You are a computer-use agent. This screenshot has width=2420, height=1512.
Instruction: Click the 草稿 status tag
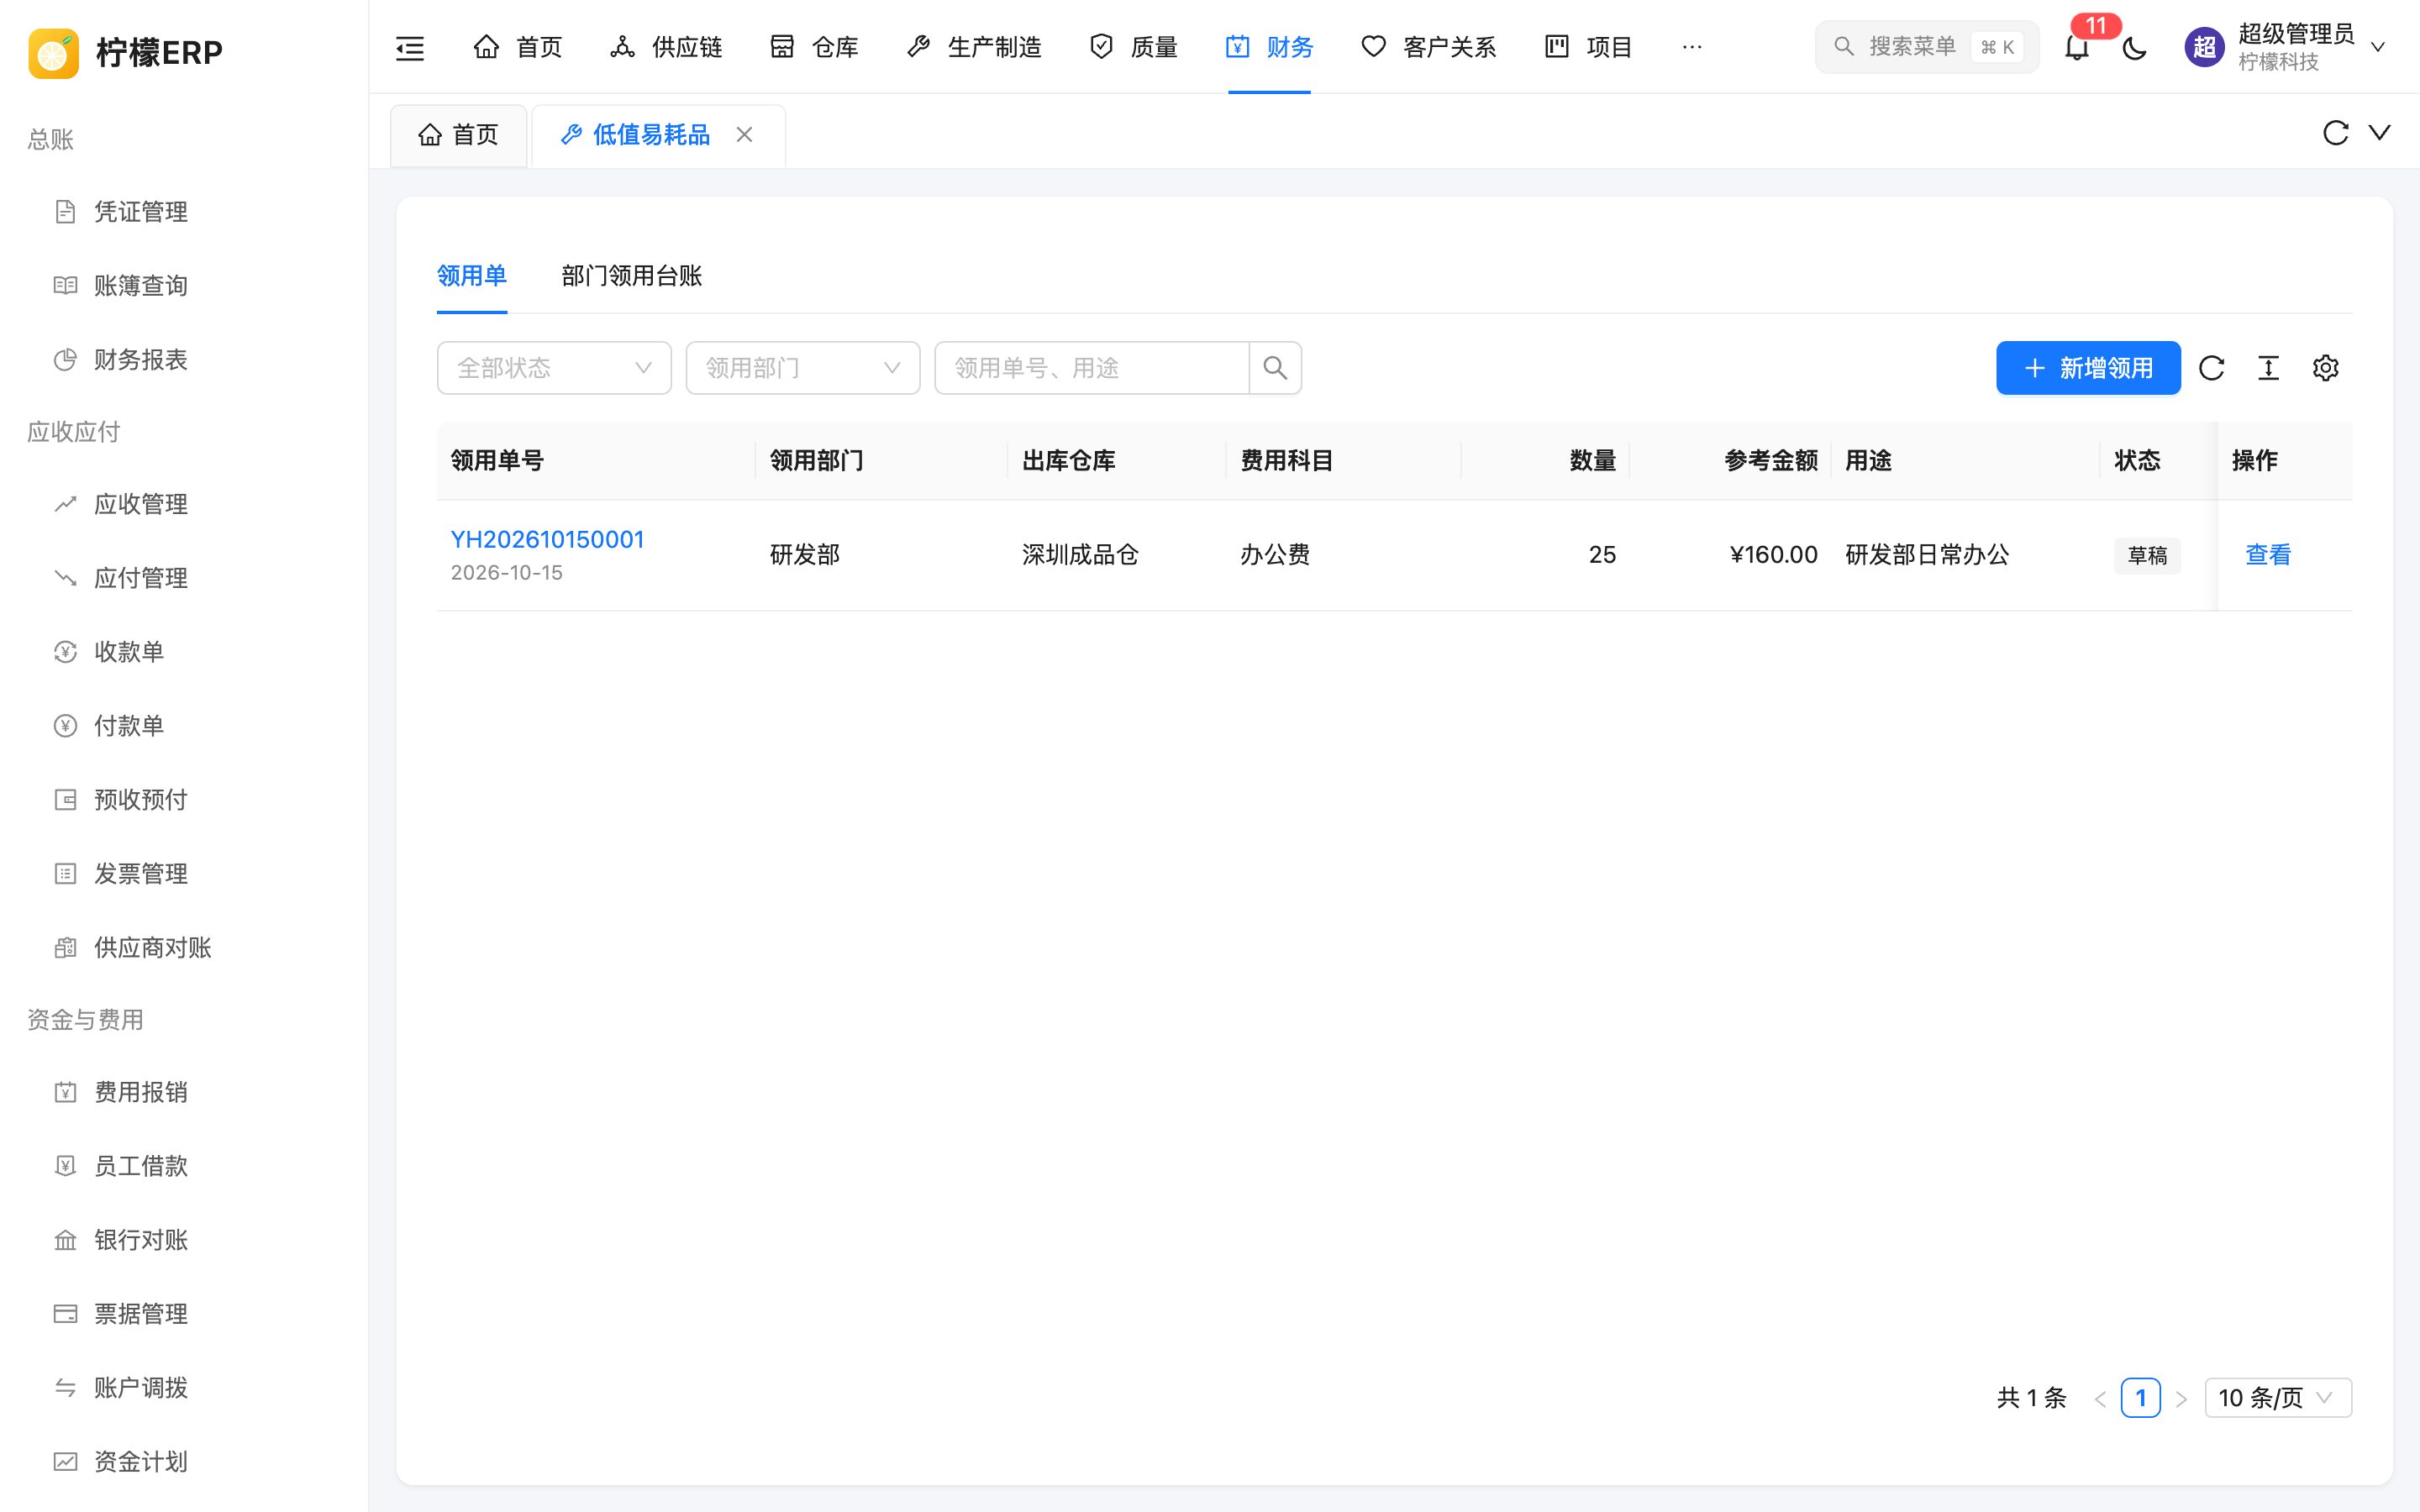pyautogui.click(x=2147, y=555)
